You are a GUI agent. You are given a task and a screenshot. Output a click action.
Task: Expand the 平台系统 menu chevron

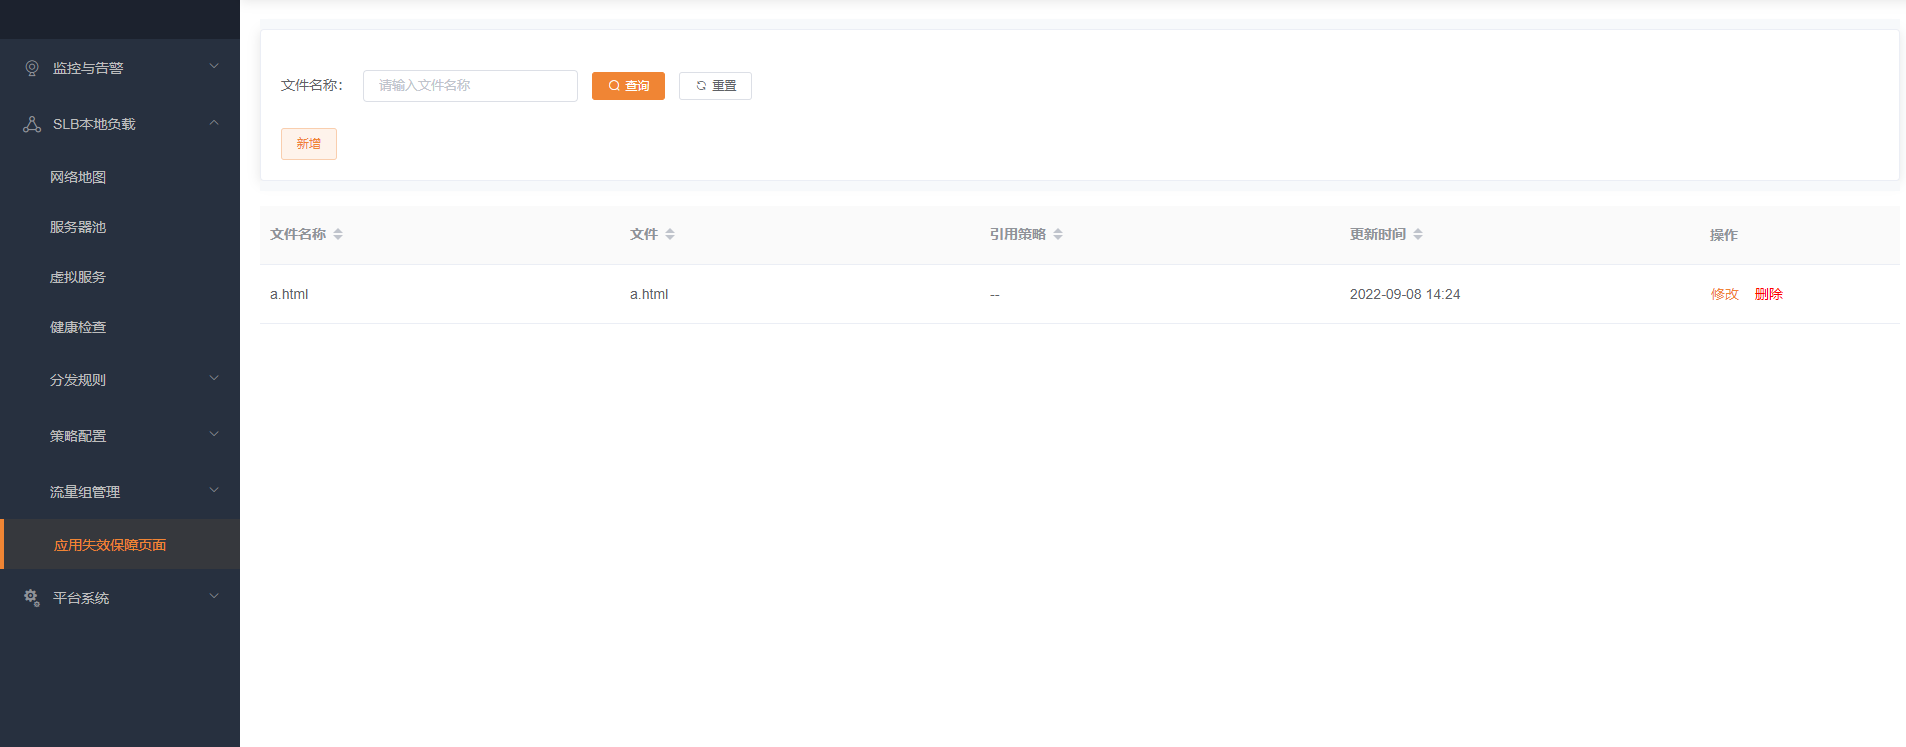click(214, 596)
